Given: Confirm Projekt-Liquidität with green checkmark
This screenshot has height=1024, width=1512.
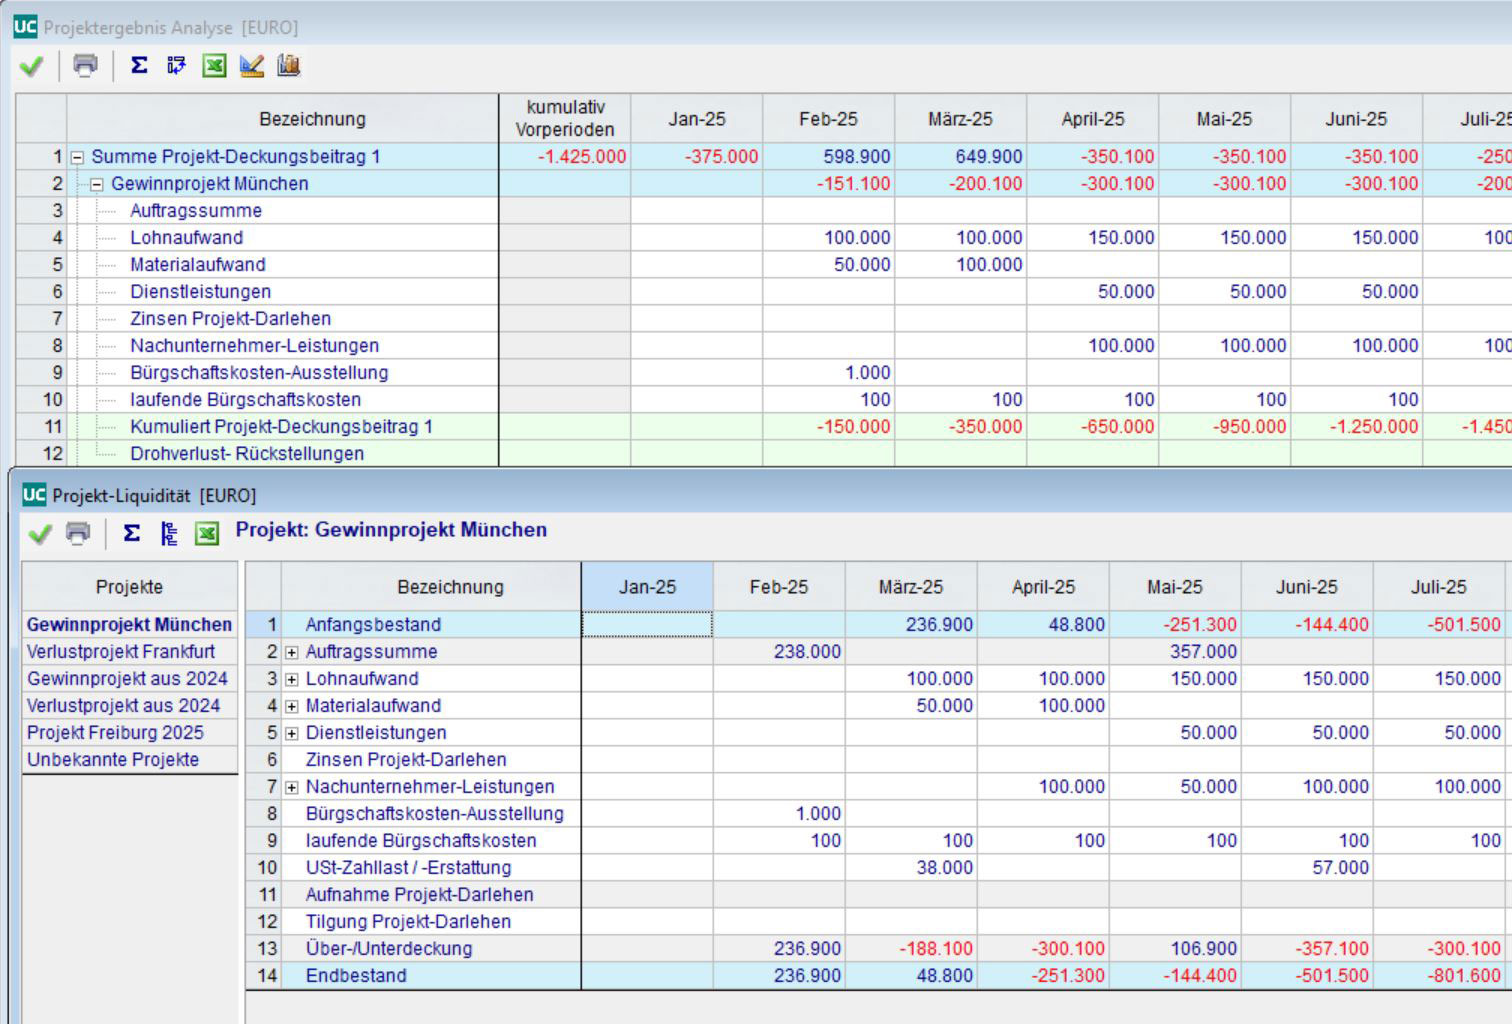Looking at the screenshot, I should [x=40, y=534].
